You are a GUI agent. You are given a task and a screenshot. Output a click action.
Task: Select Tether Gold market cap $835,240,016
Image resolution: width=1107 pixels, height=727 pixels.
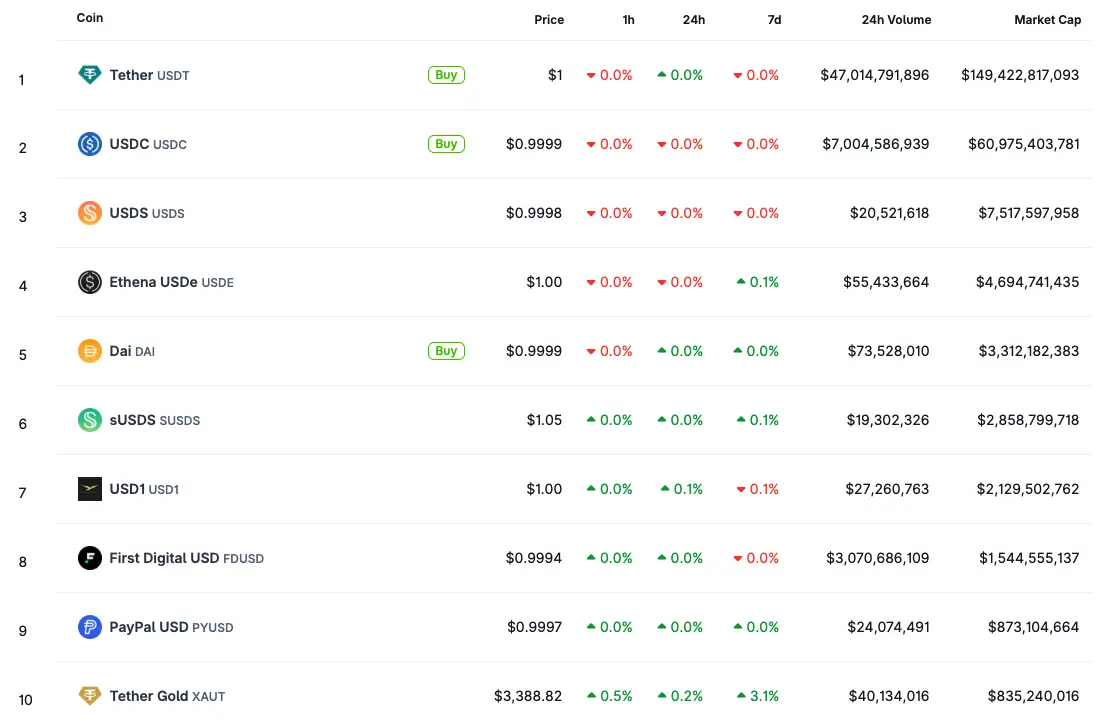point(1033,696)
